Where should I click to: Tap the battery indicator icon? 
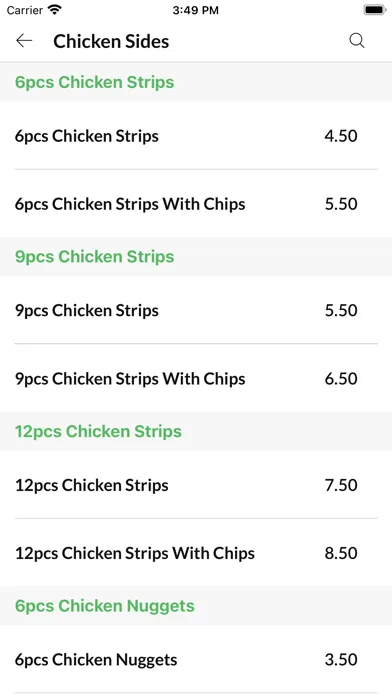coord(374,10)
